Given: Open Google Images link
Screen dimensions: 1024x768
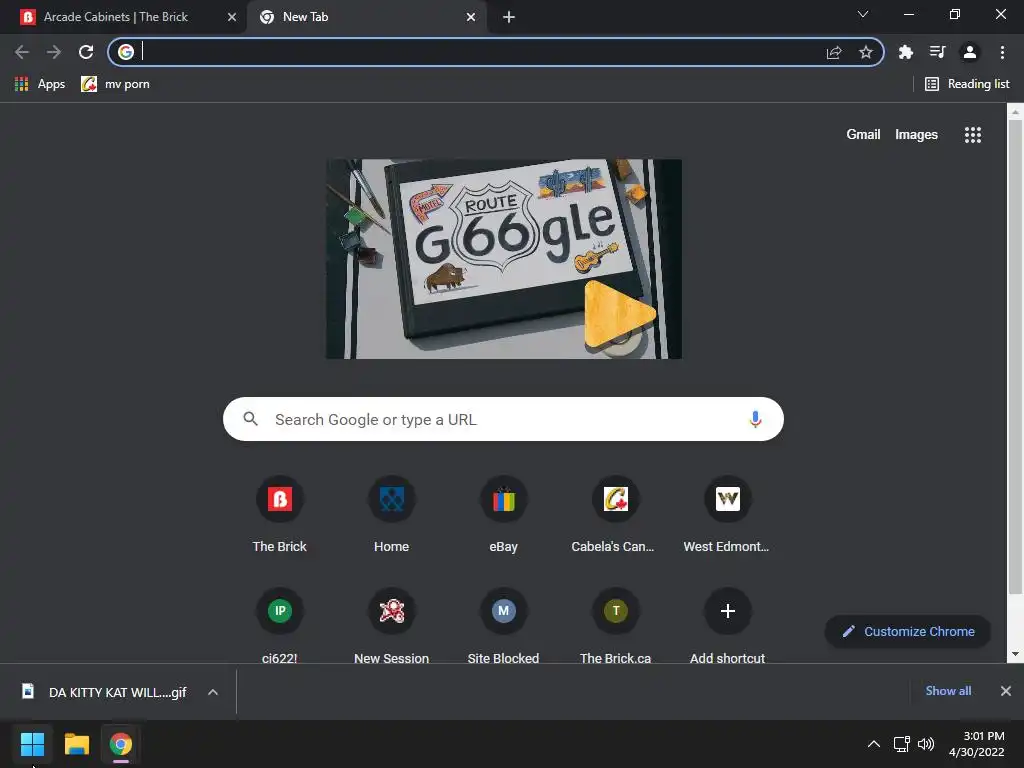Looking at the screenshot, I should 916,135.
